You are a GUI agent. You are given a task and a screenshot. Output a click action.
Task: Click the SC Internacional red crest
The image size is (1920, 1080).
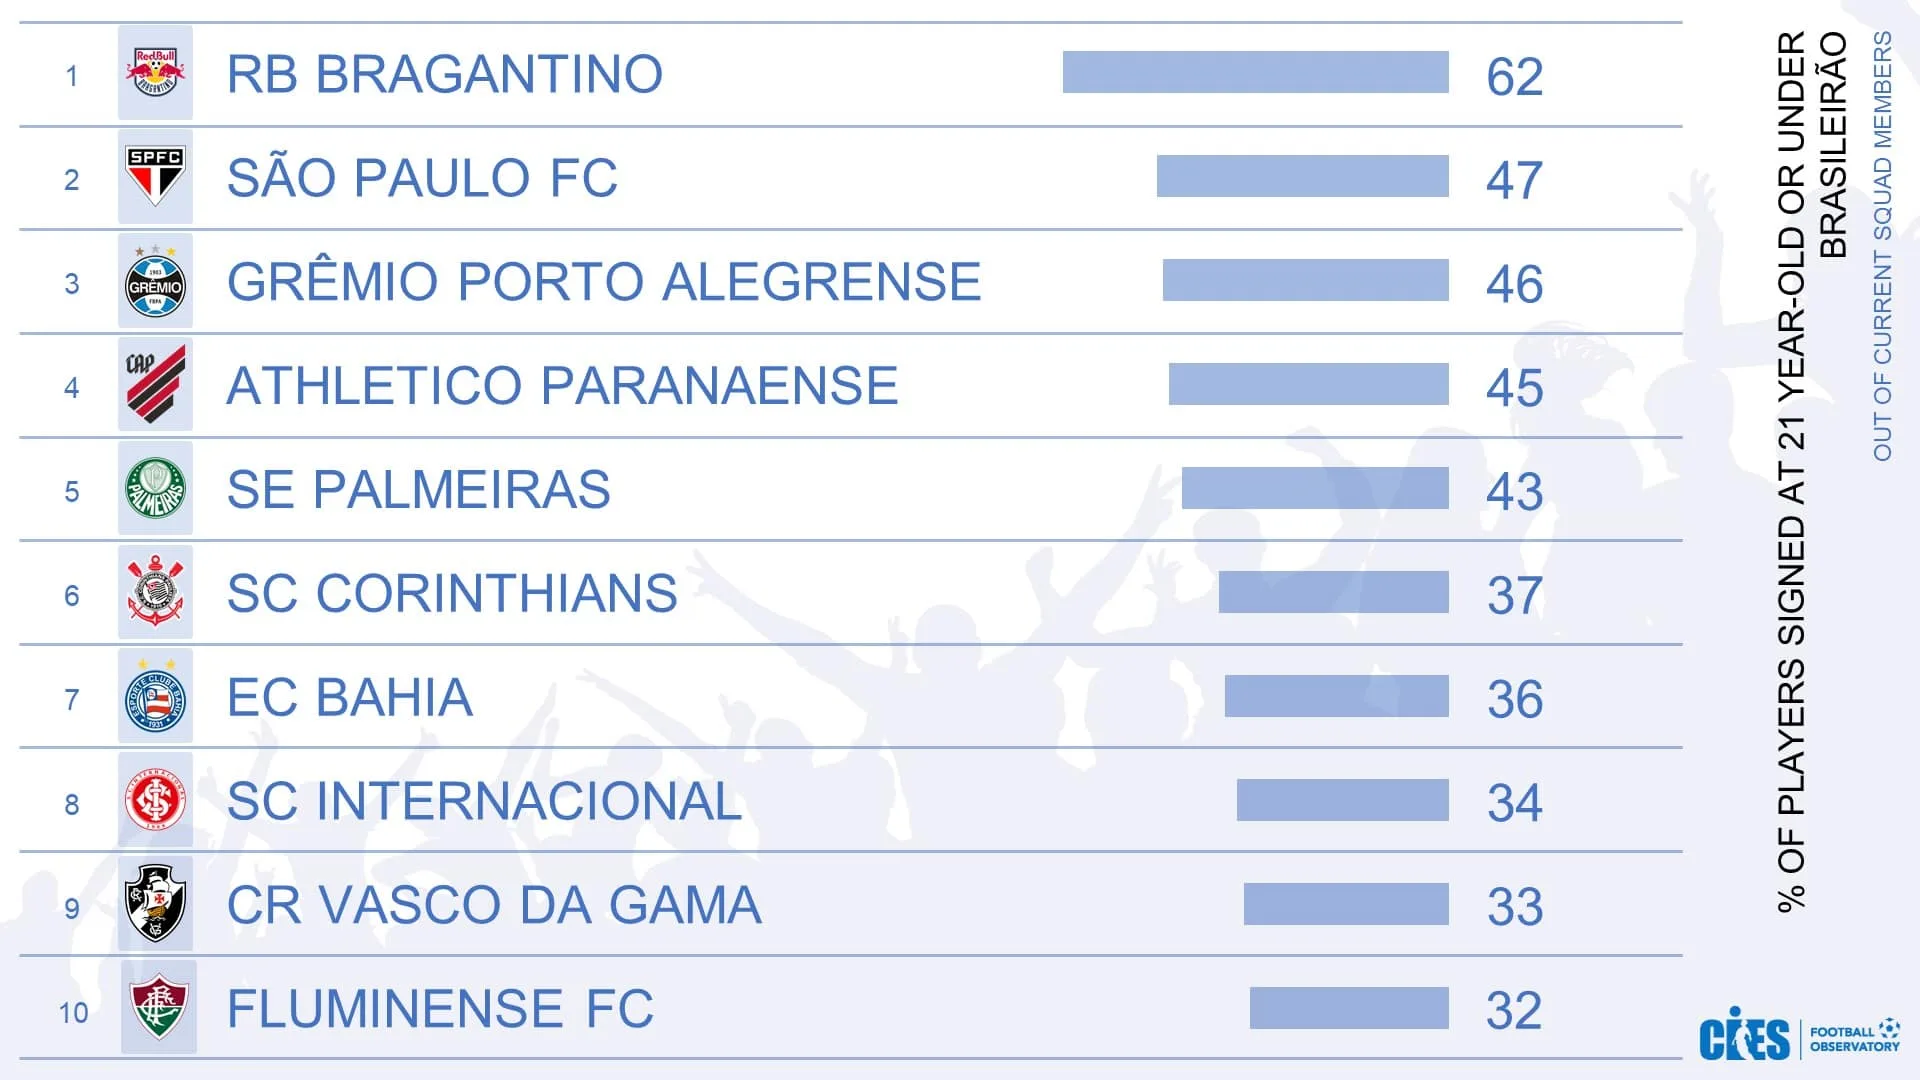pyautogui.click(x=155, y=801)
